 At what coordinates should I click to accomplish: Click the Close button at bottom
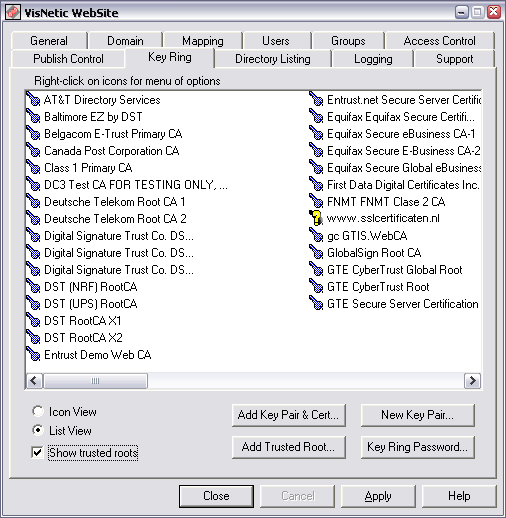click(x=216, y=496)
